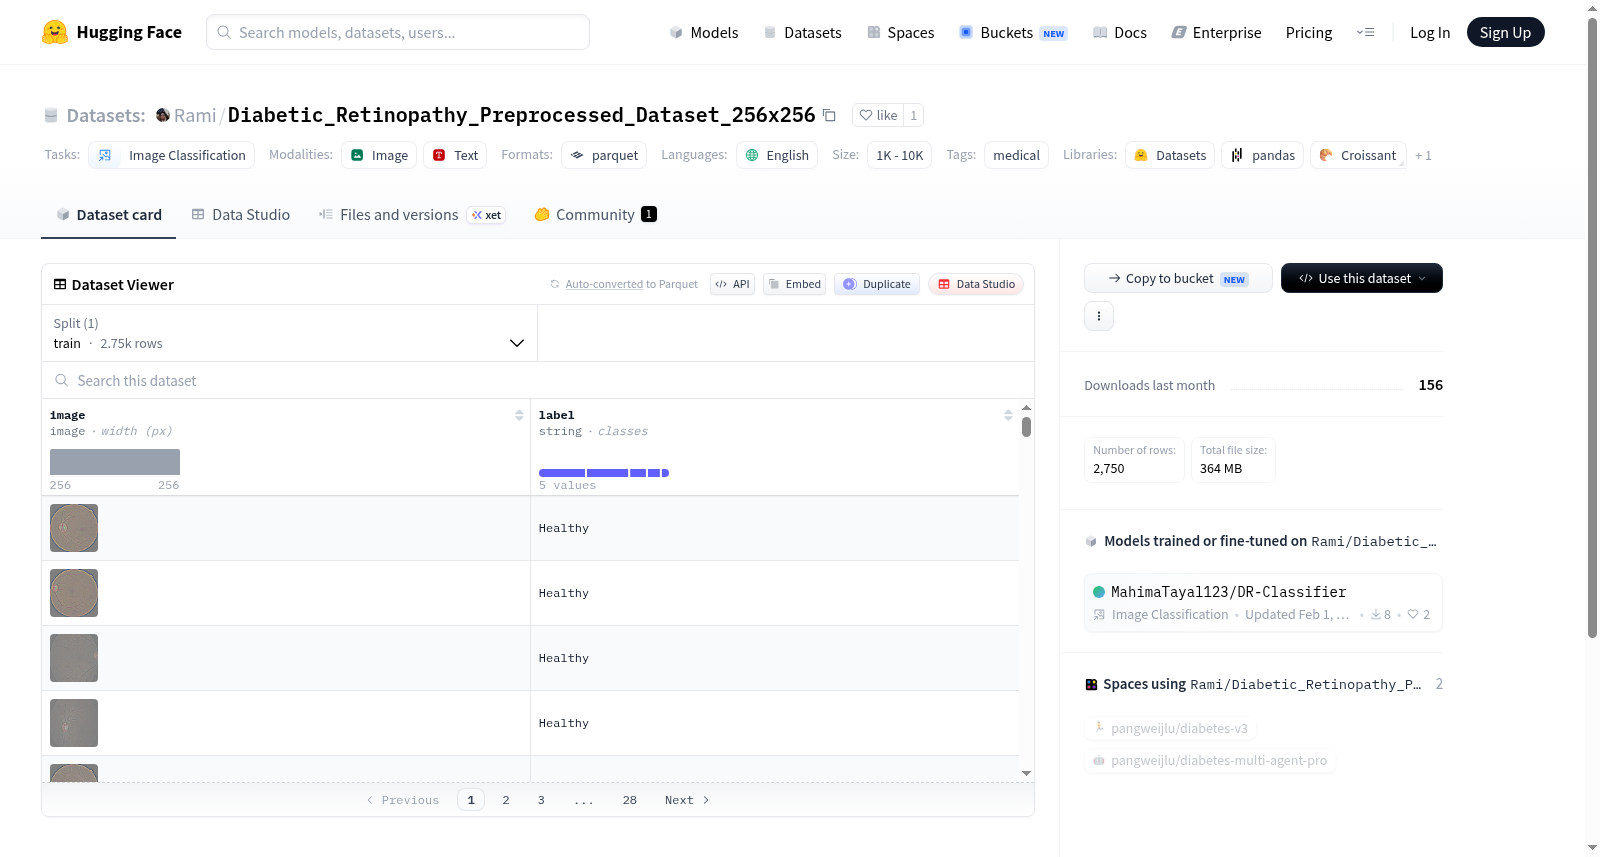Copy dataset name with the copy icon
Screen dimensions: 1600x857
829,115
